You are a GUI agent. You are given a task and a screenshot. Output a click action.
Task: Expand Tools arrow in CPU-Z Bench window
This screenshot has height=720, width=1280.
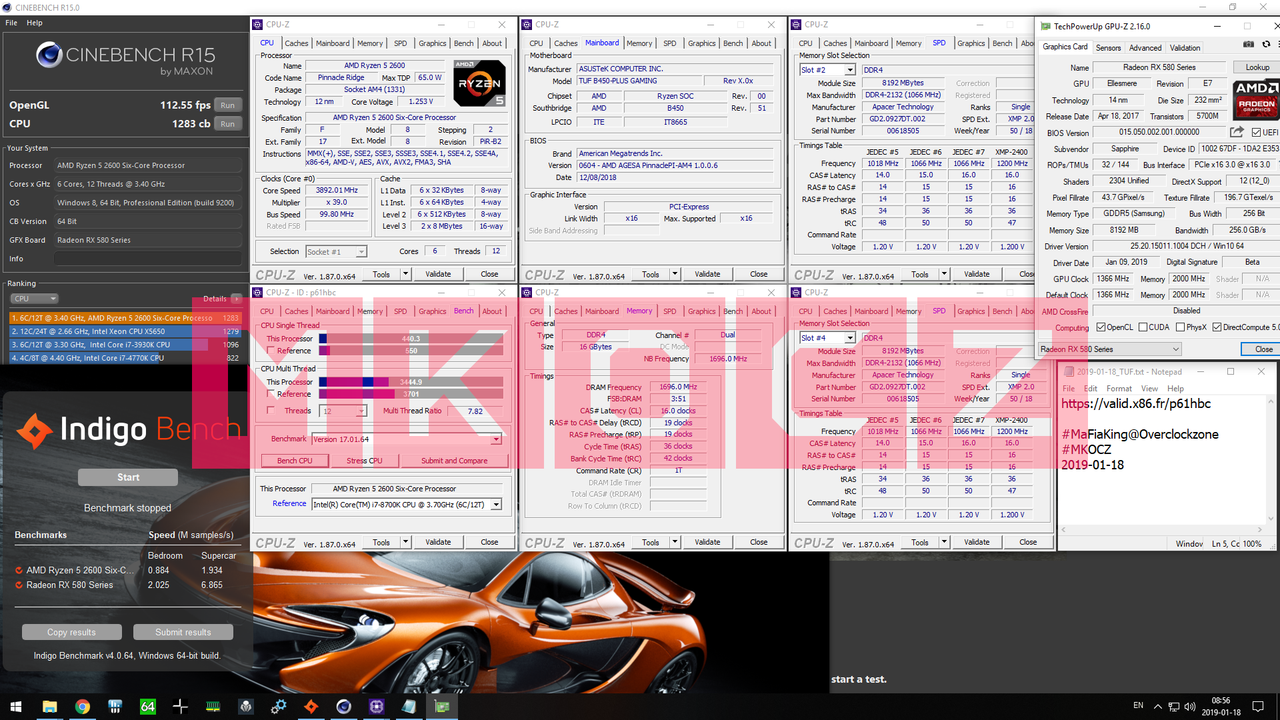pos(405,542)
